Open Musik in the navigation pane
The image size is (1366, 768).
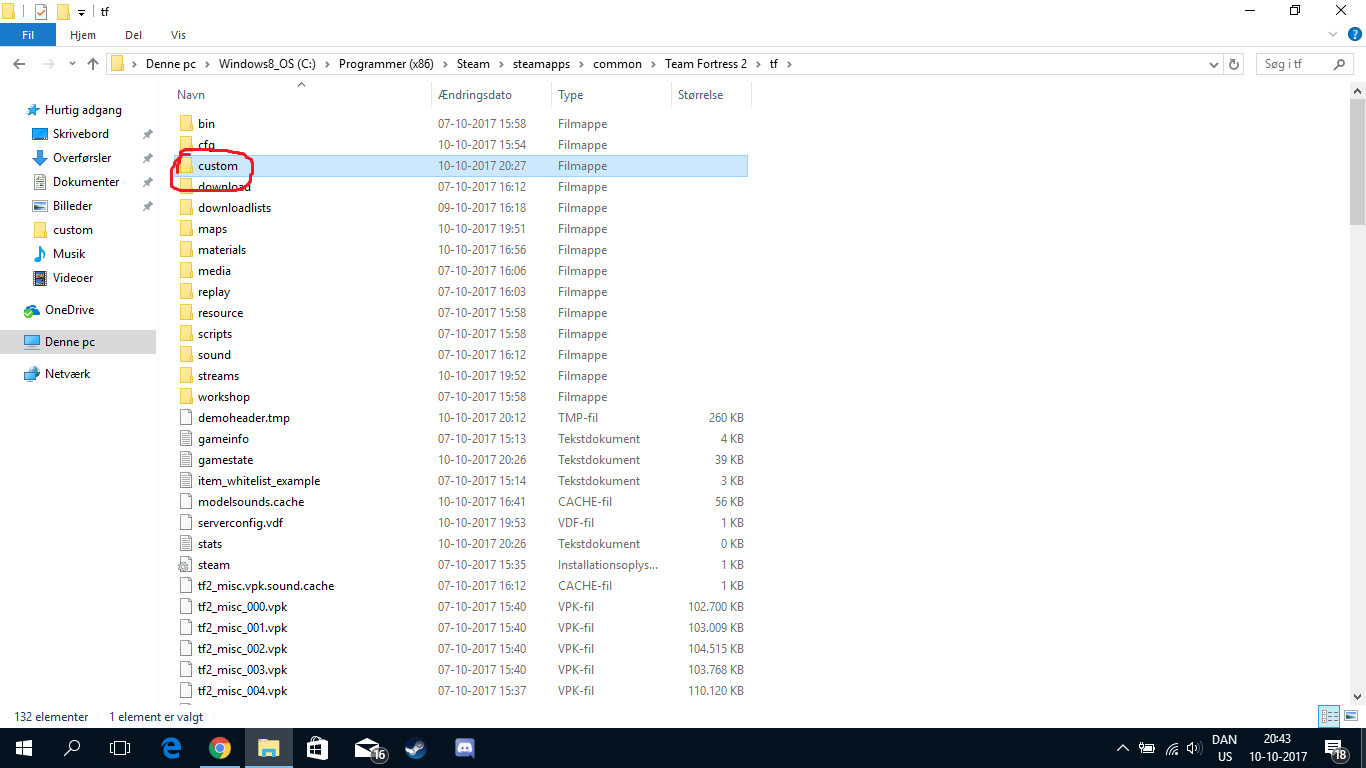69,254
